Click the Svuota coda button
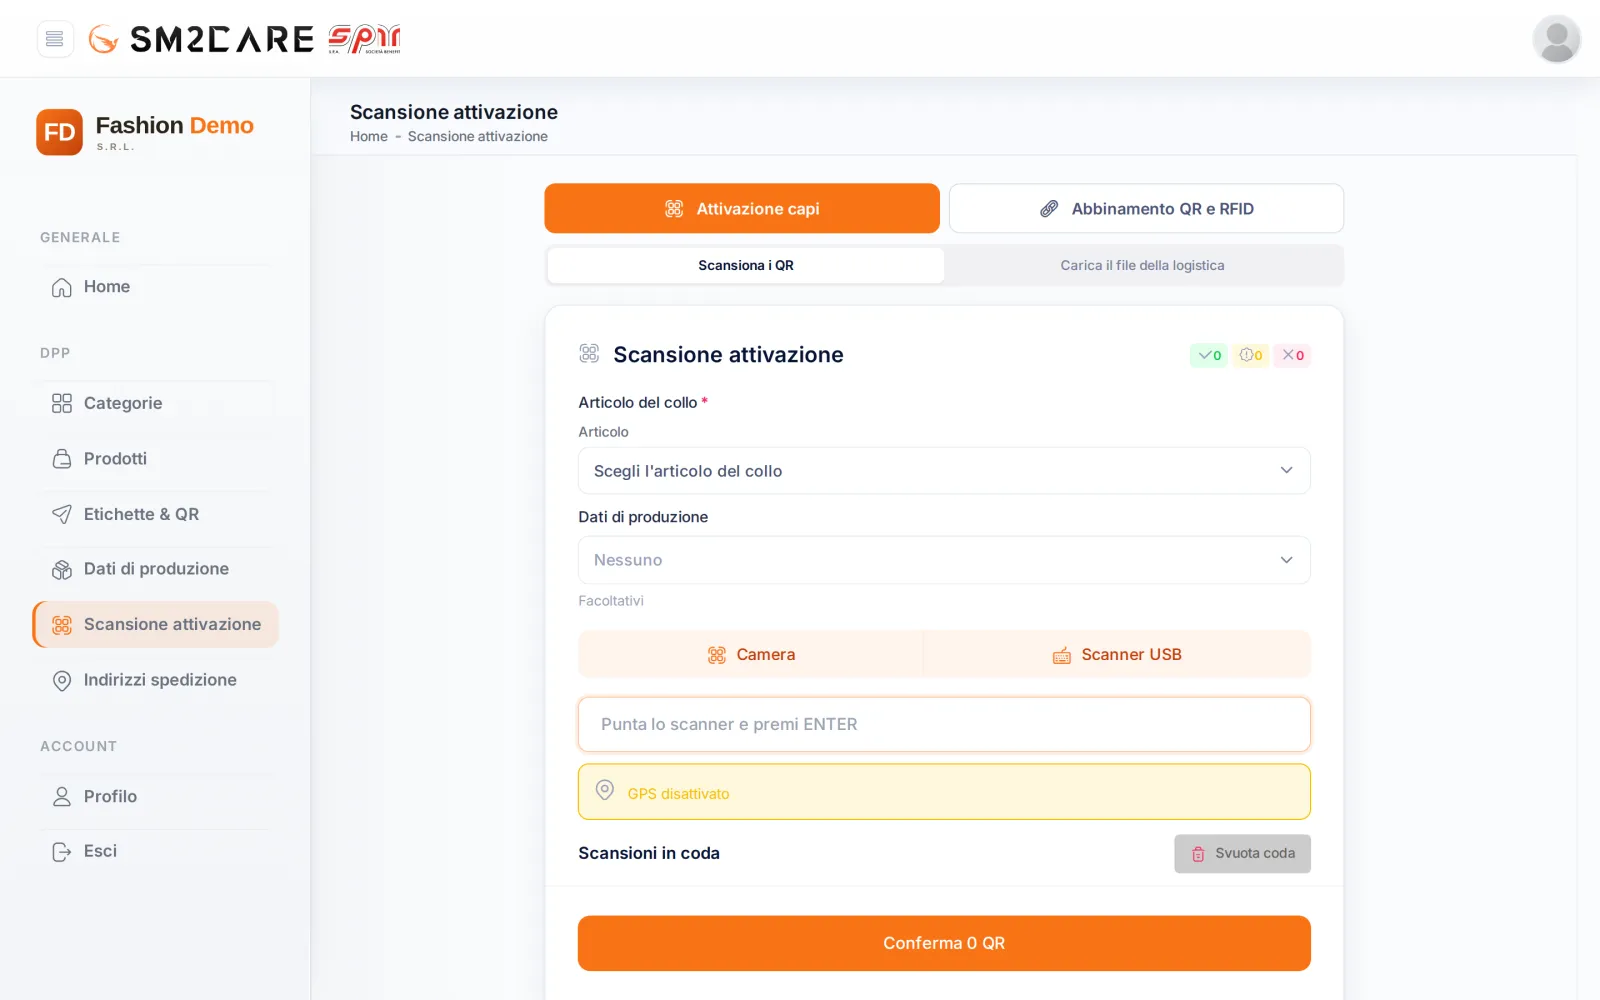Viewport: 1600px width, 1000px height. point(1242,854)
